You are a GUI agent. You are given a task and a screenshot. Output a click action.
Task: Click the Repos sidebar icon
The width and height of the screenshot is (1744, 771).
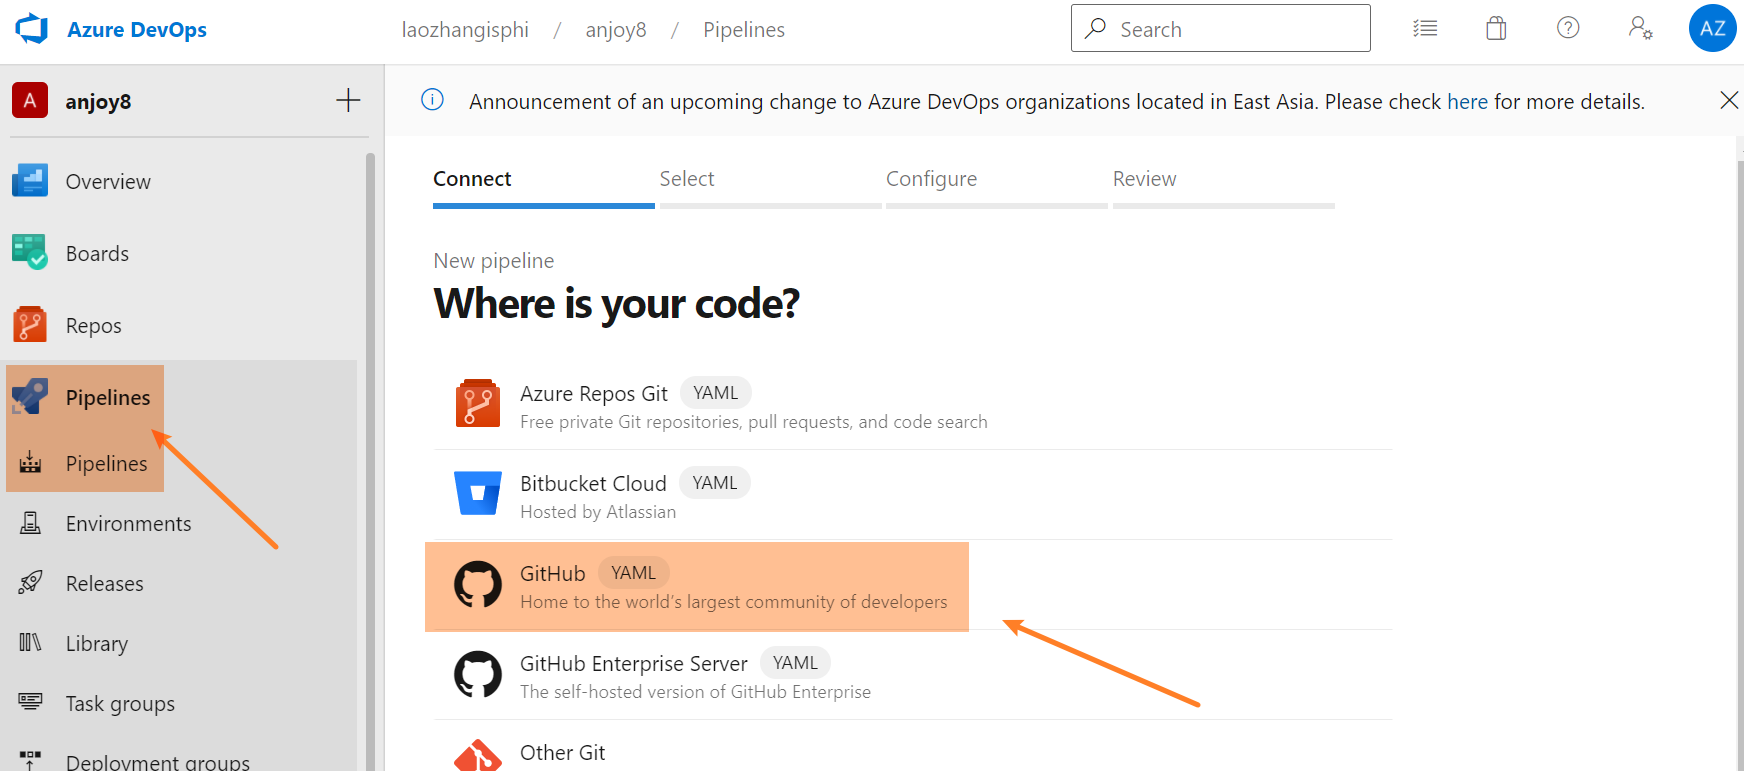pyautogui.click(x=30, y=325)
